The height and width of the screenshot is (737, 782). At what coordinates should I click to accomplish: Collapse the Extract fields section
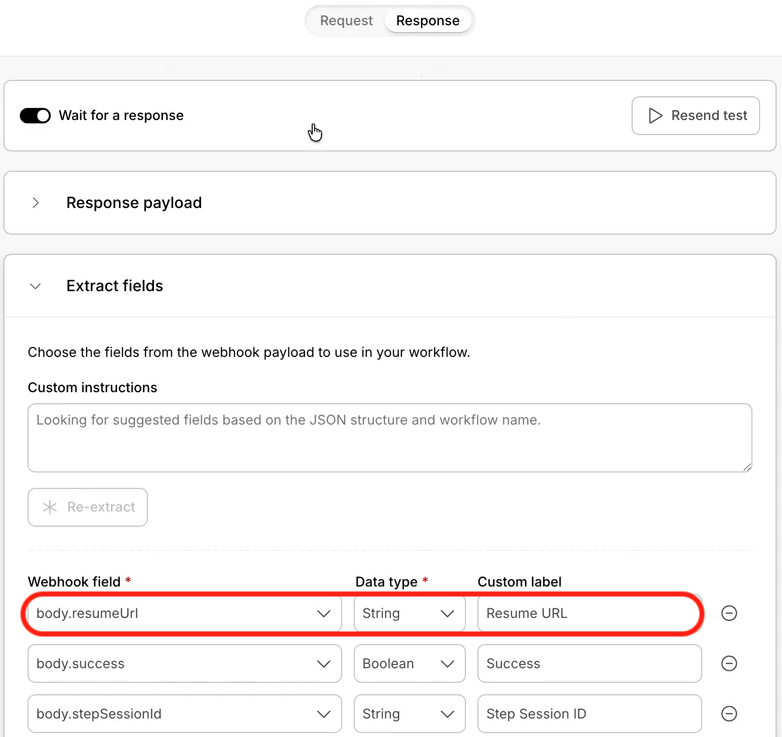[35, 286]
